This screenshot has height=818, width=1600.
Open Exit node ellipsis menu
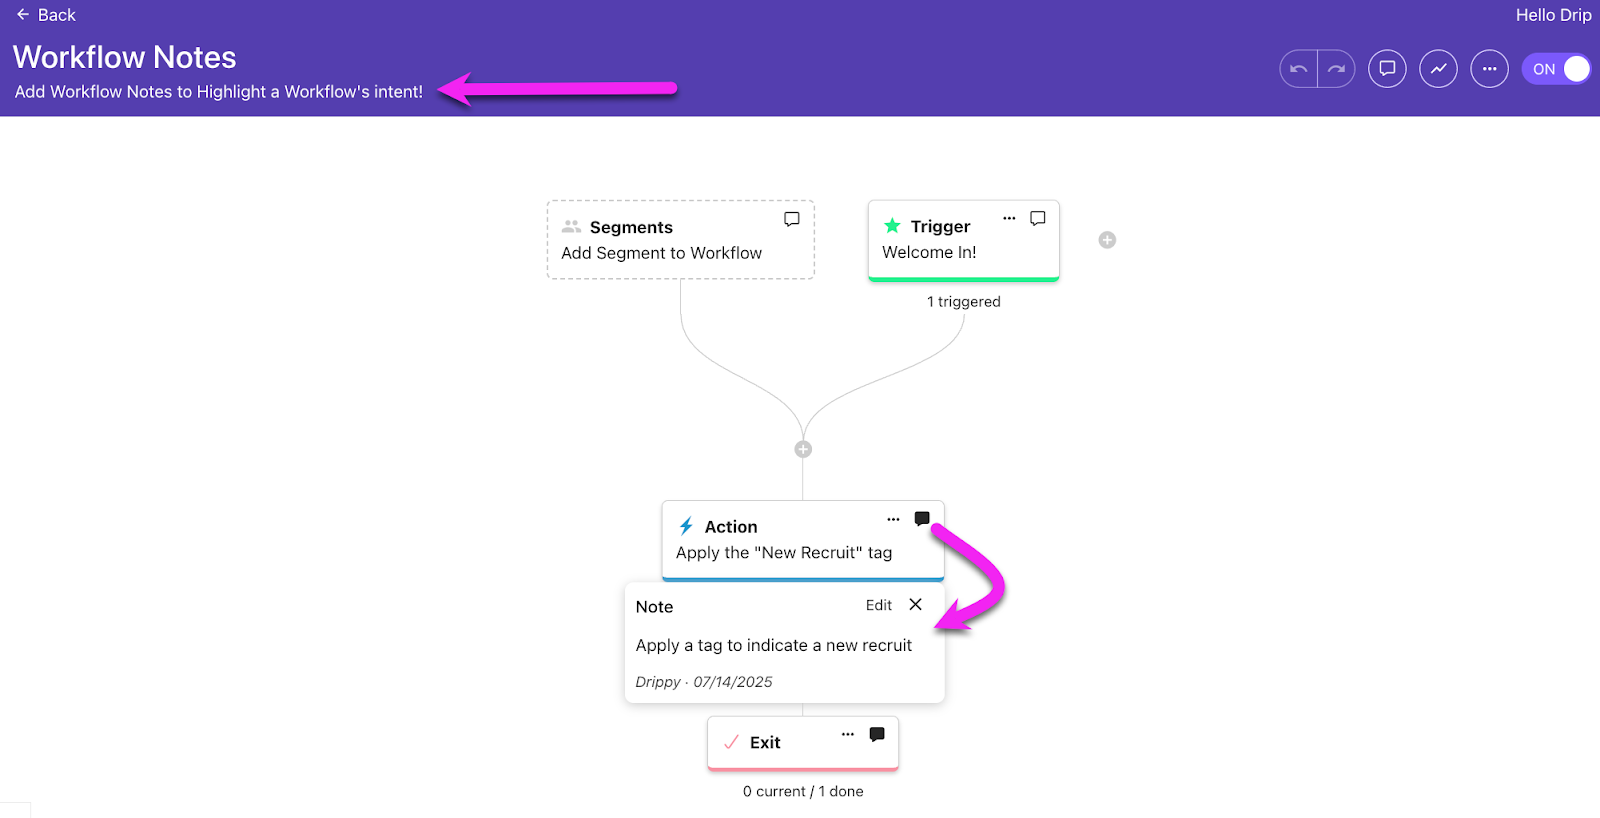(848, 734)
